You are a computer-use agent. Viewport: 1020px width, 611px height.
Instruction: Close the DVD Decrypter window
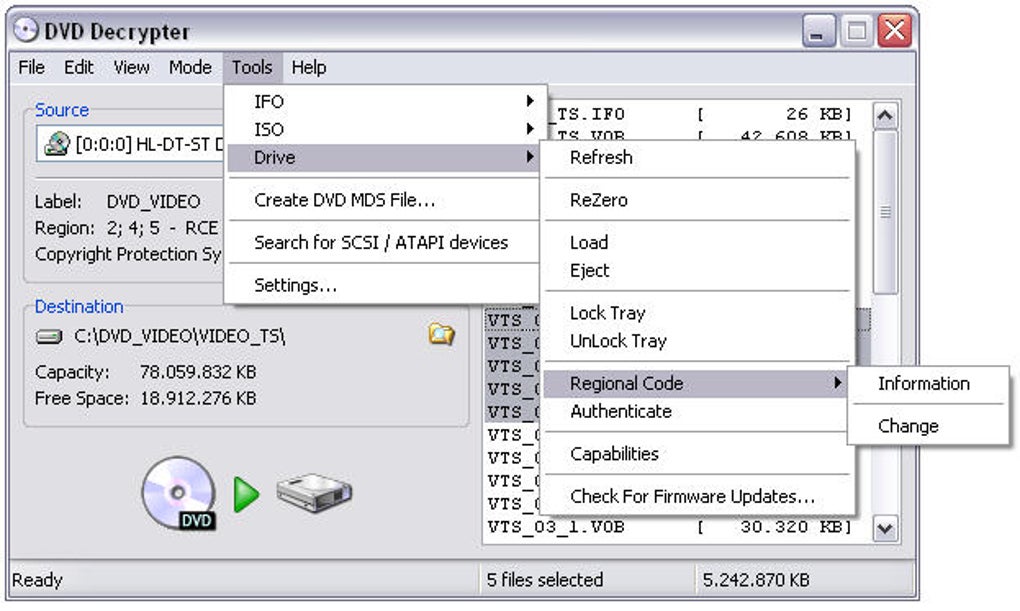coord(894,31)
